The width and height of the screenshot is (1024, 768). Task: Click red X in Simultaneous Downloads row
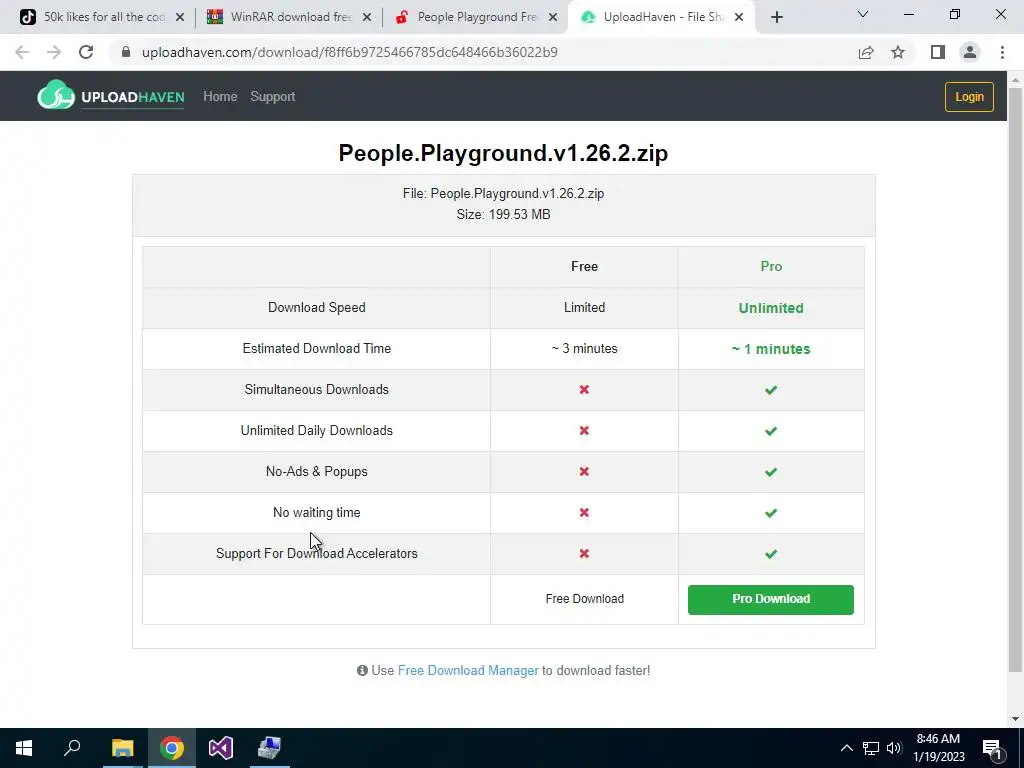coord(584,389)
